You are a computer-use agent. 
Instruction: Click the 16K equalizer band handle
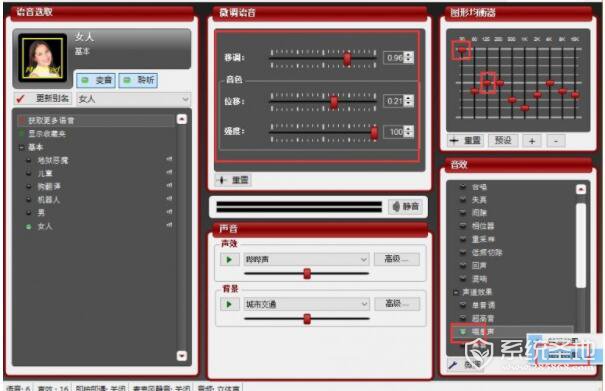click(575, 95)
